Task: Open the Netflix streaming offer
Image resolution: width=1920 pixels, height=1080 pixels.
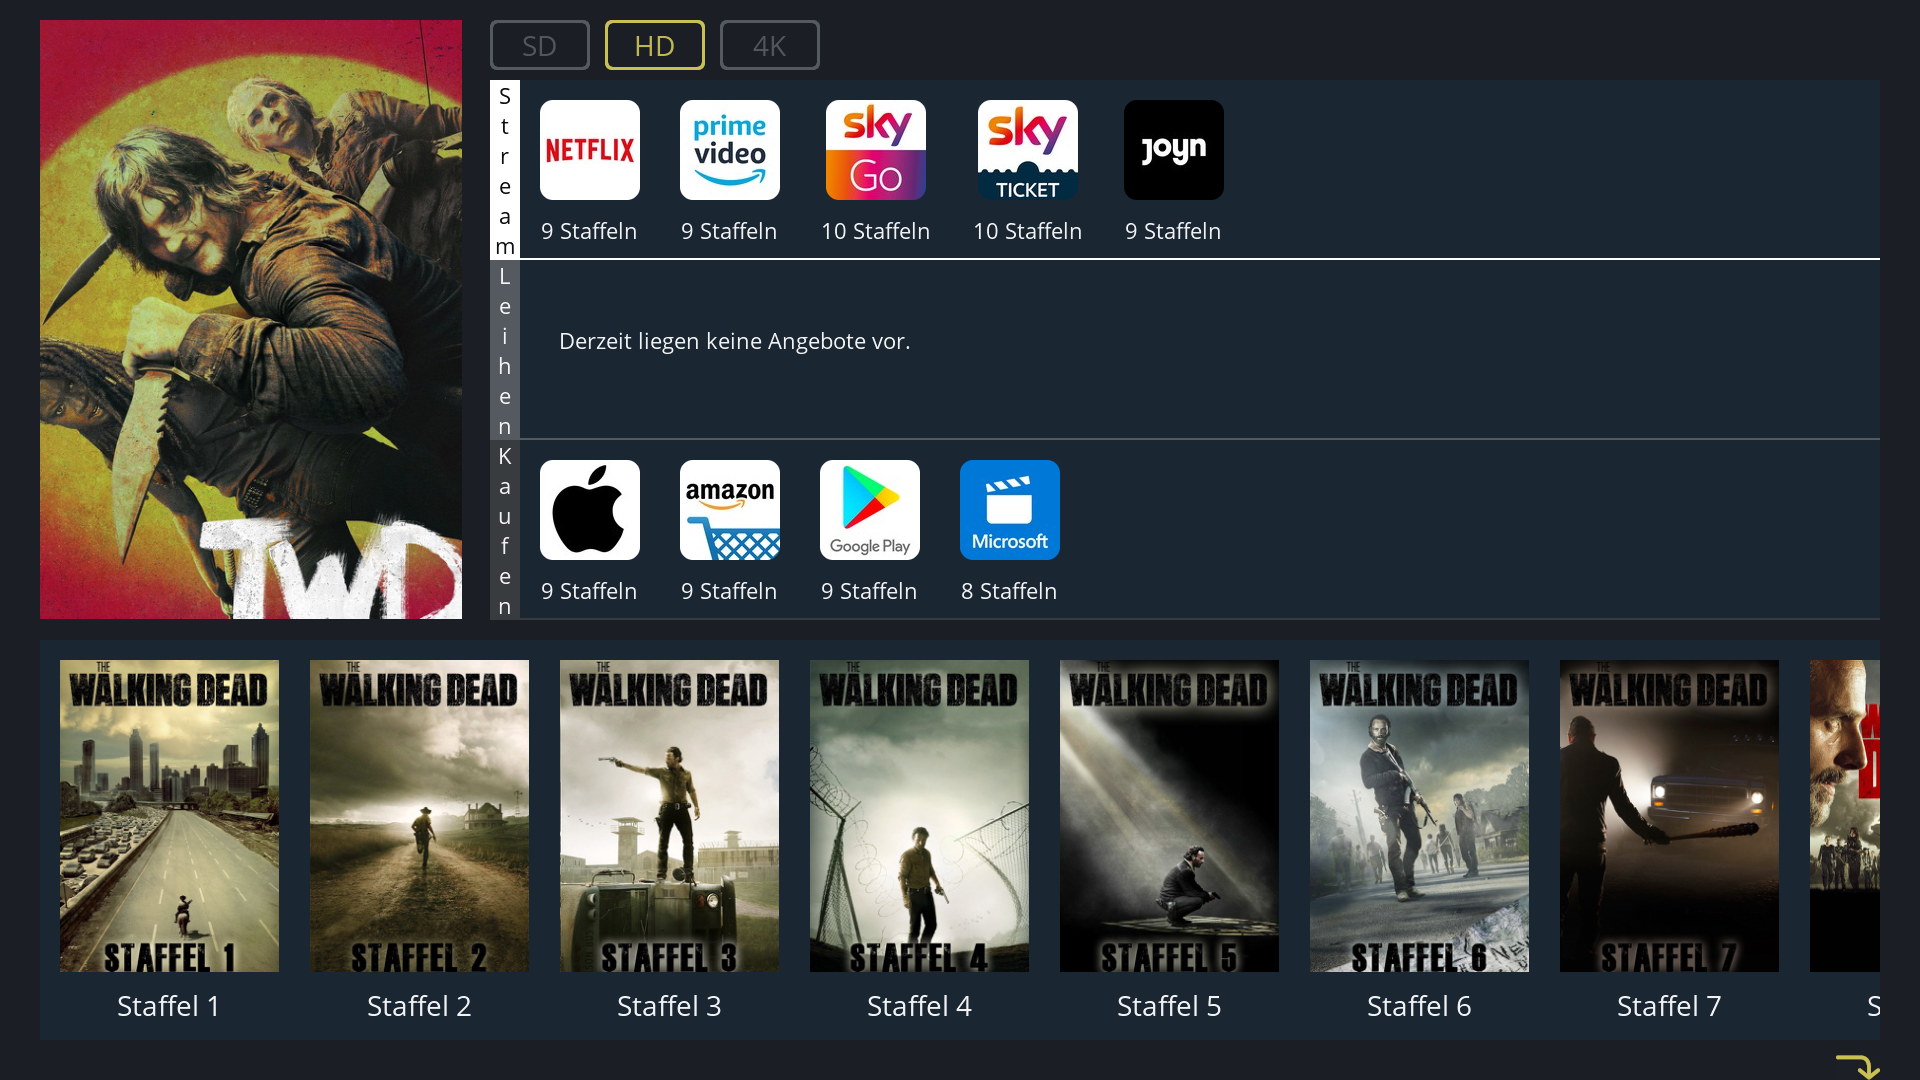Action: tap(589, 150)
